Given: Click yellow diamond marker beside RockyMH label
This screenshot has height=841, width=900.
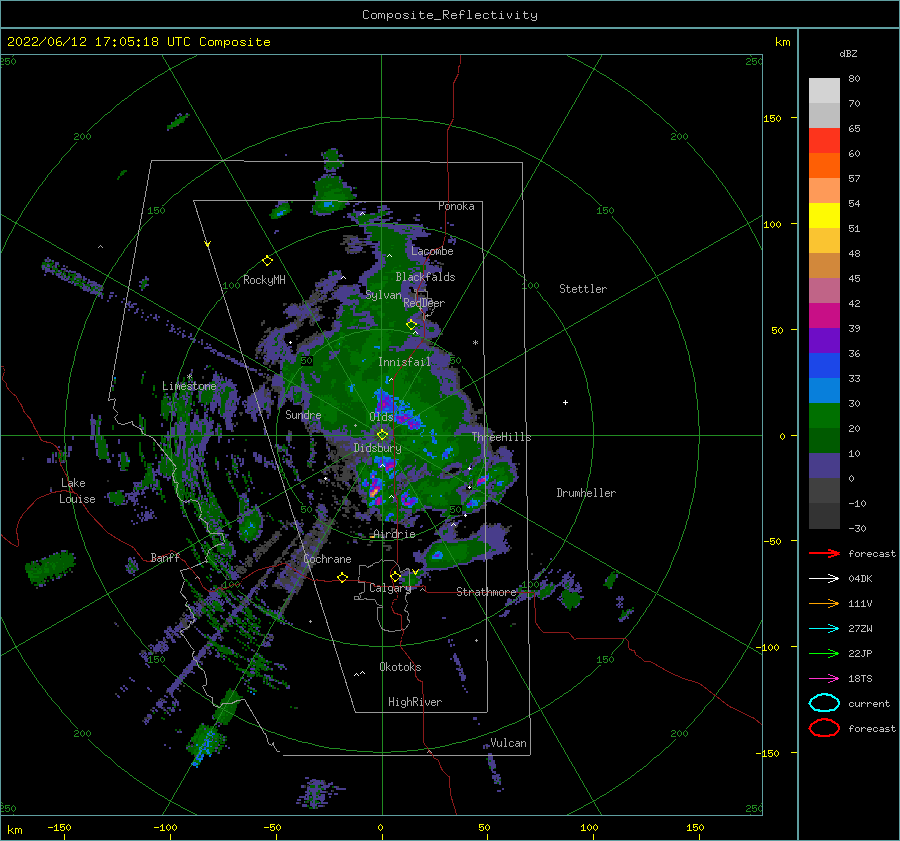Looking at the screenshot, I should (267, 261).
